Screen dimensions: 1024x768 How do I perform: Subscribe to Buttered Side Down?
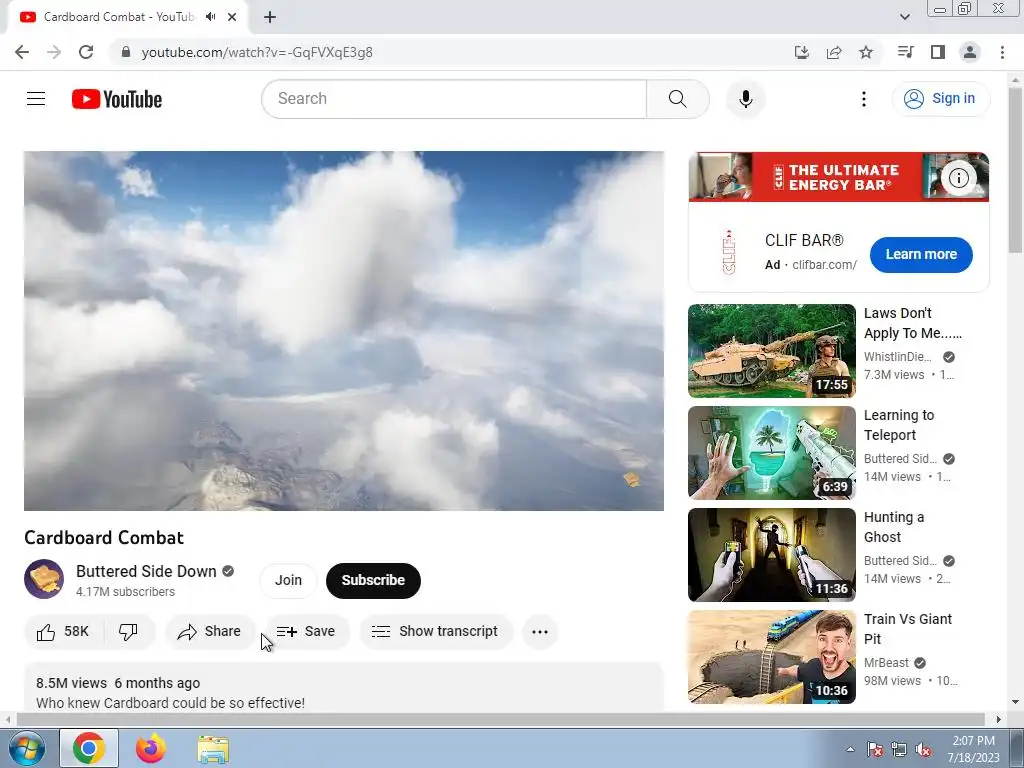click(x=373, y=580)
